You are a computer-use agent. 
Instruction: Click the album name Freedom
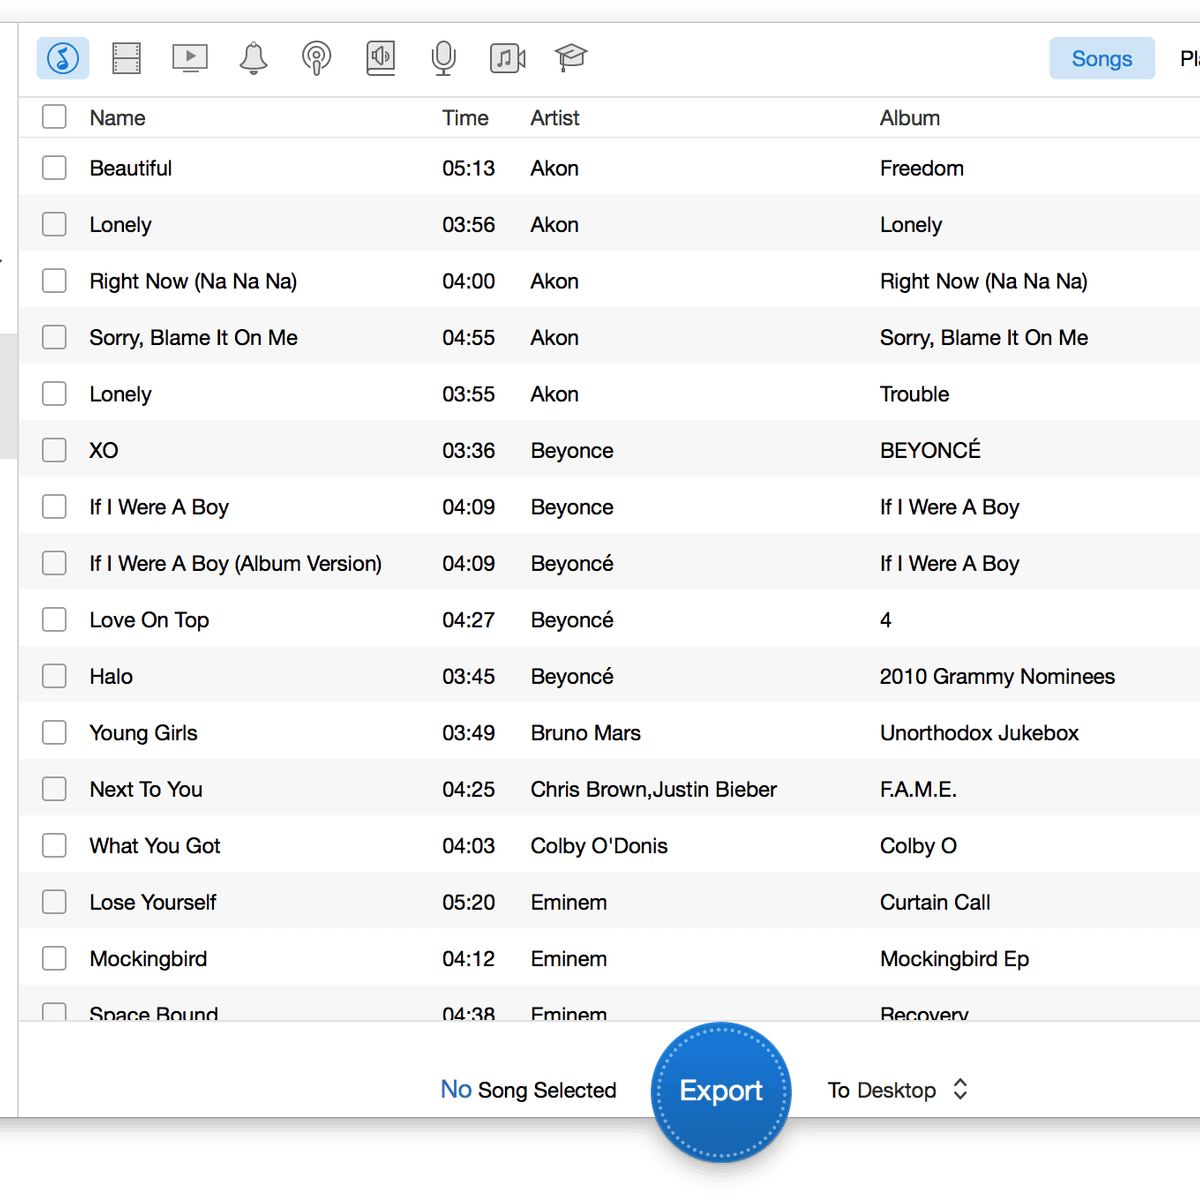click(922, 168)
